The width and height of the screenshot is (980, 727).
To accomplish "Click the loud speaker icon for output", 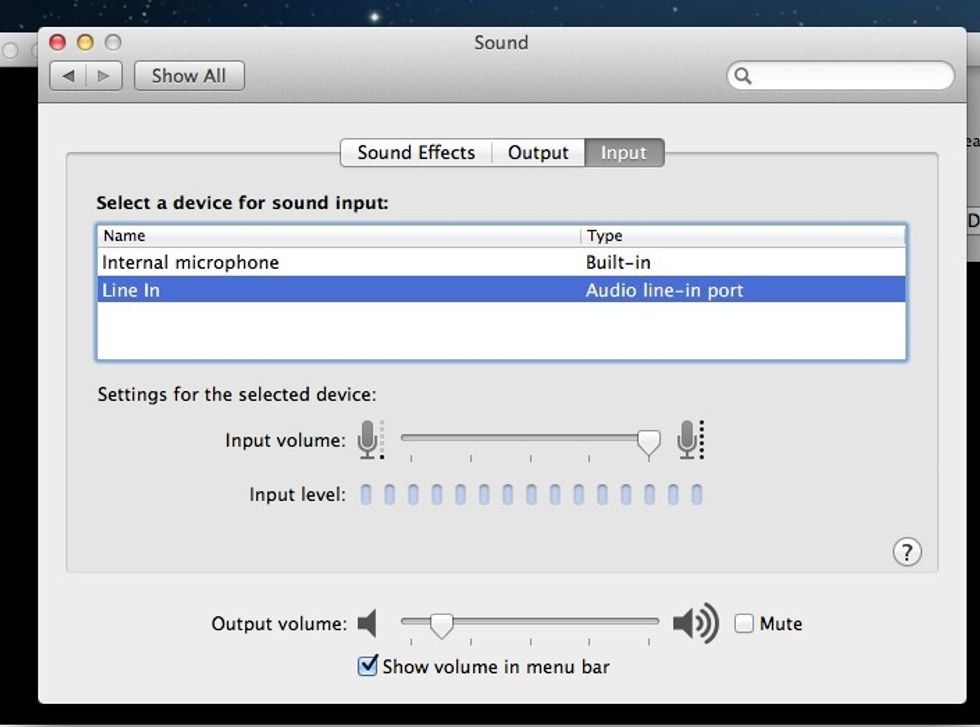I will tap(695, 624).
